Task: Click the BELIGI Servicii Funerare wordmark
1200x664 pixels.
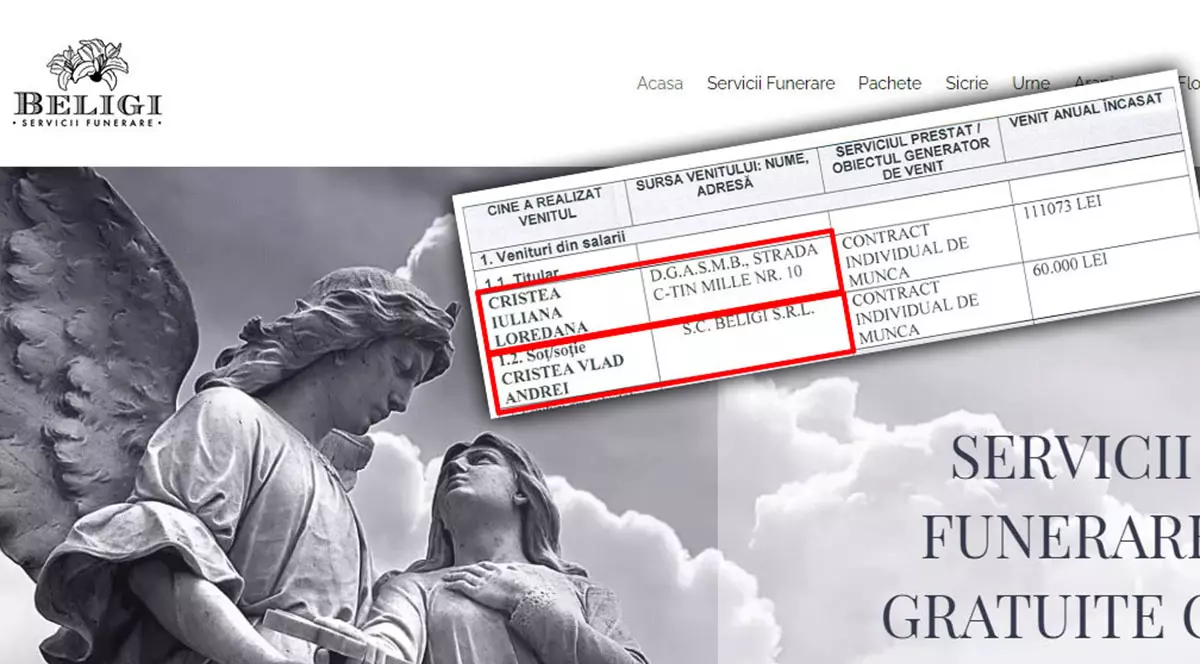Action: (x=88, y=108)
